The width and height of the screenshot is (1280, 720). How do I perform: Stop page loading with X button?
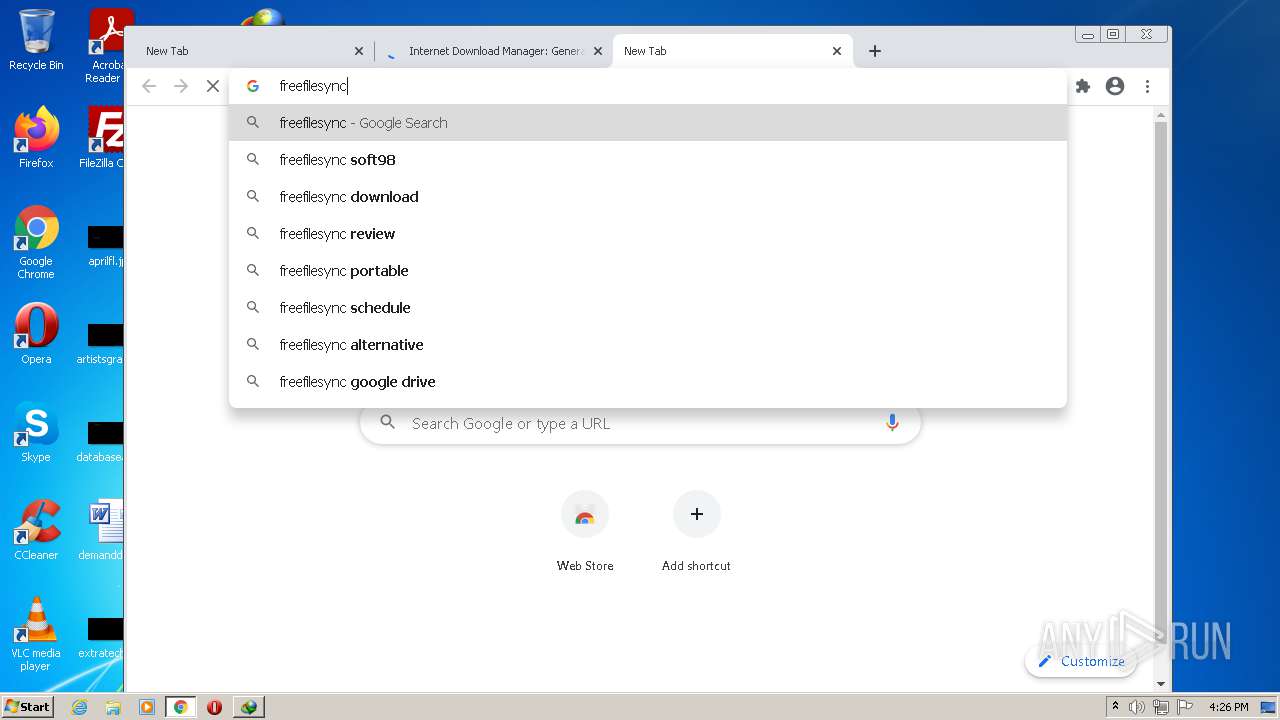213,86
